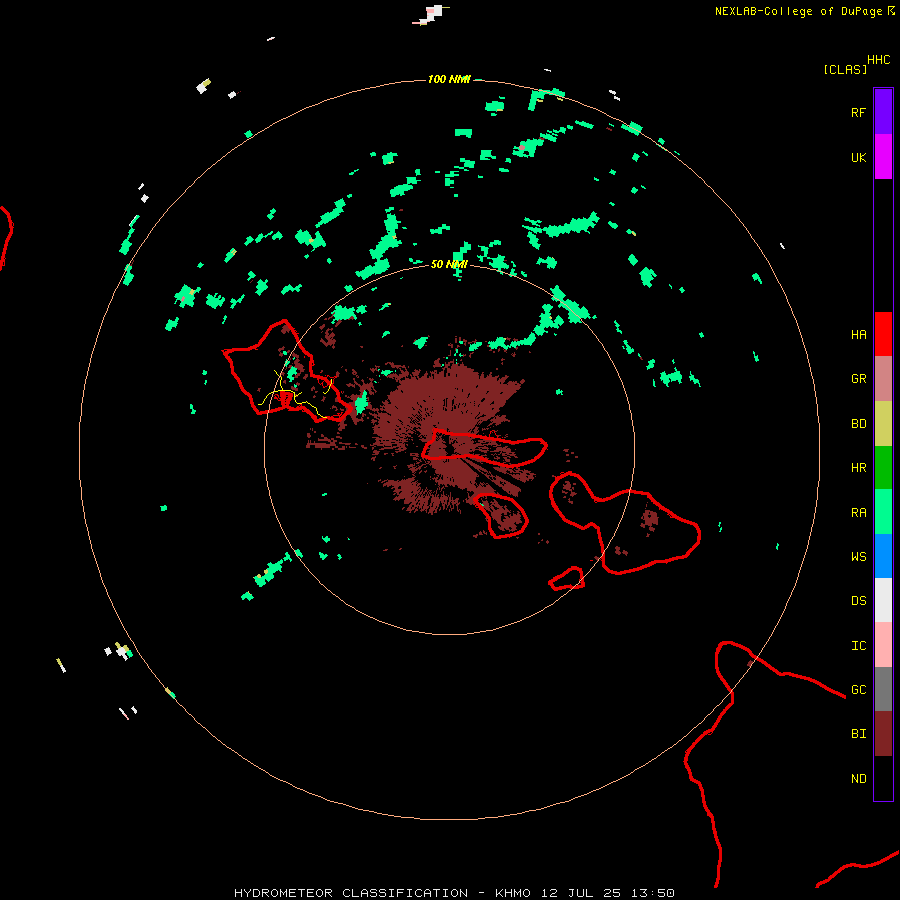Screen dimensions: 900x900
Task: Click the RA light green legend swatch
Action: click(x=883, y=512)
